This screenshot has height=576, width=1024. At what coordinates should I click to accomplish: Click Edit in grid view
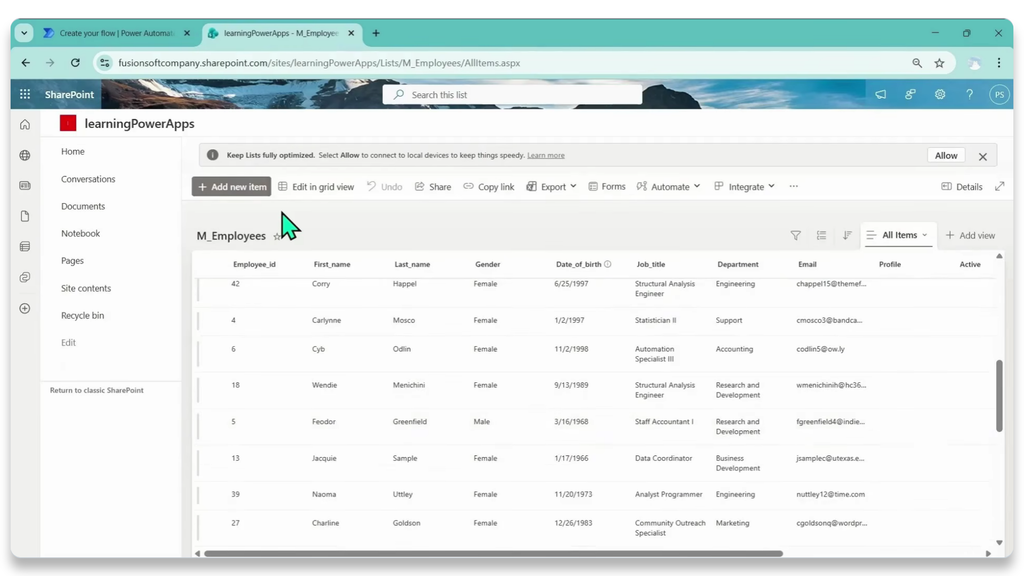pyautogui.click(x=316, y=186)
